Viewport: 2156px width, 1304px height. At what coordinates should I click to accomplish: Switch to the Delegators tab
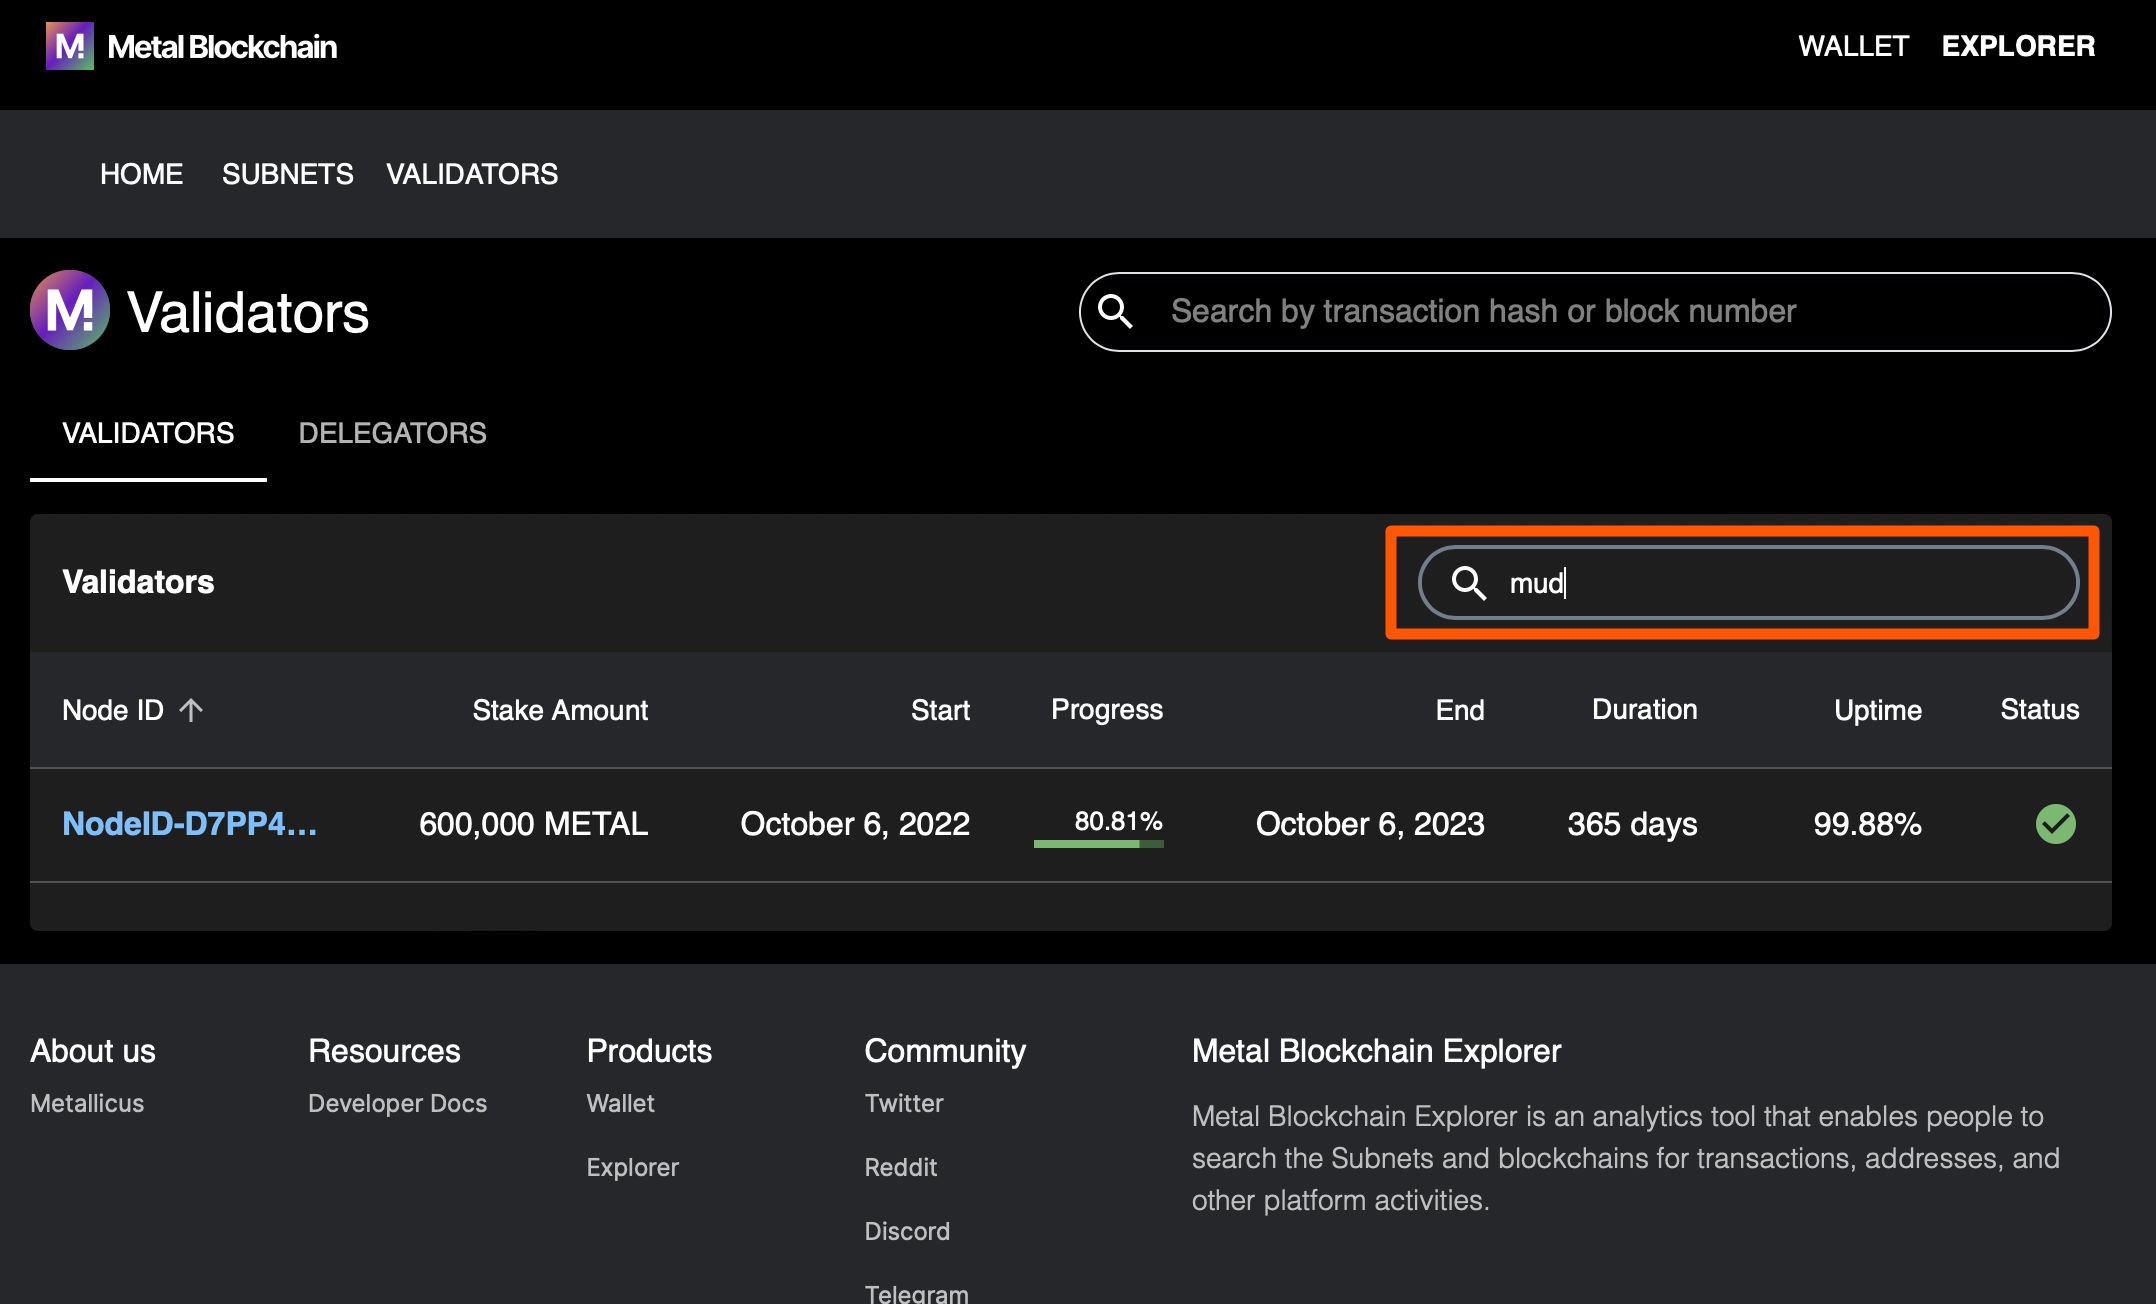392,433
